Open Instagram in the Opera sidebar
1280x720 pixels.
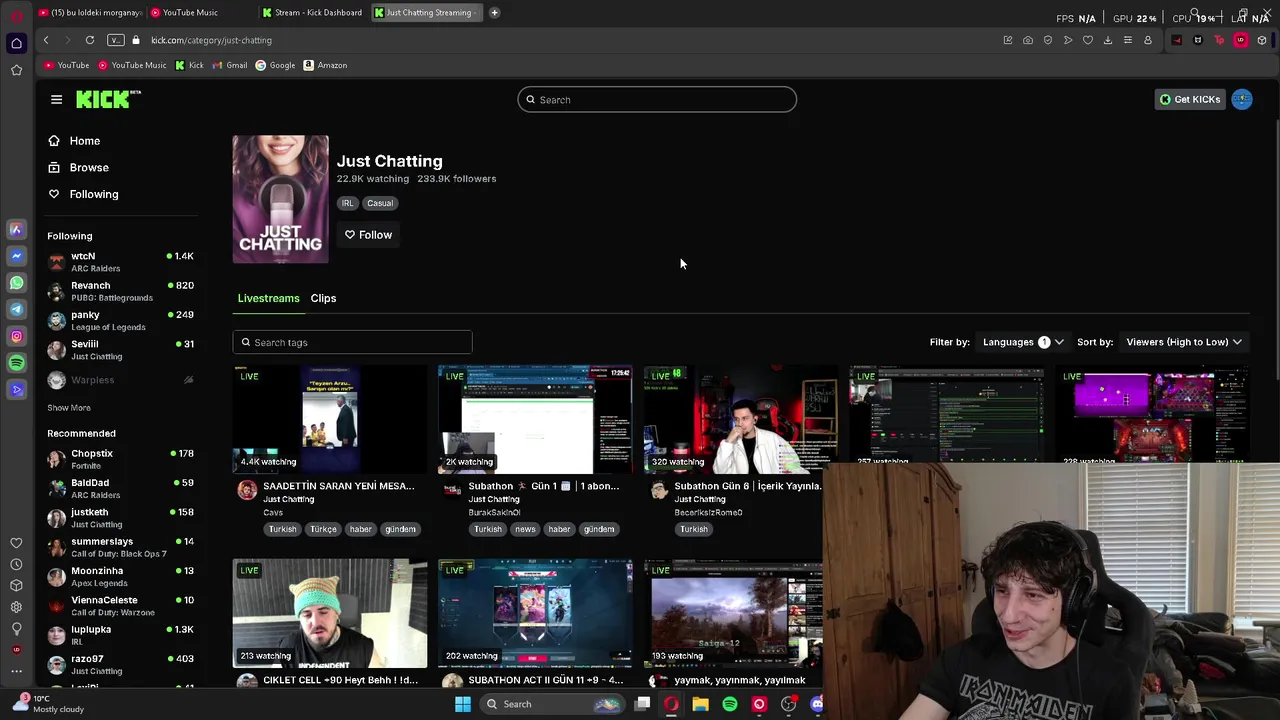(x=16, y=336)
